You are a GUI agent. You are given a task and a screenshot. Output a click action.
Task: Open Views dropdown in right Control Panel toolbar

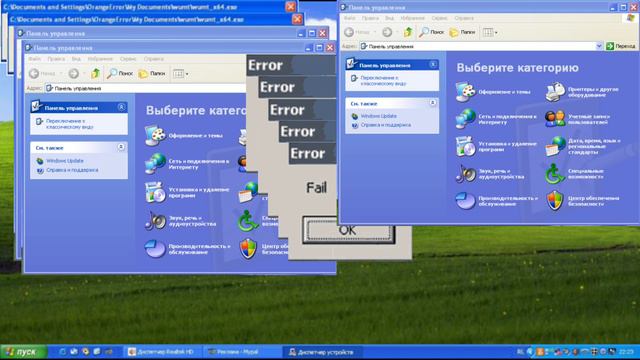coord(490,32)
